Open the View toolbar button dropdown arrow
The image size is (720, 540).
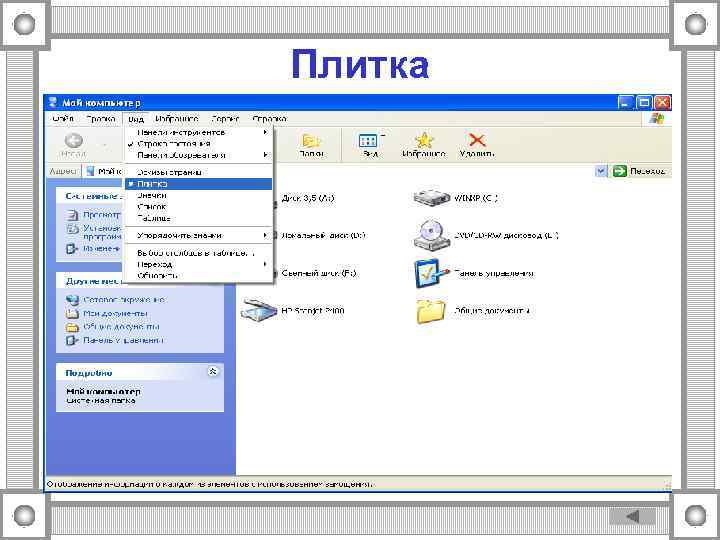[x=382, y=136]
